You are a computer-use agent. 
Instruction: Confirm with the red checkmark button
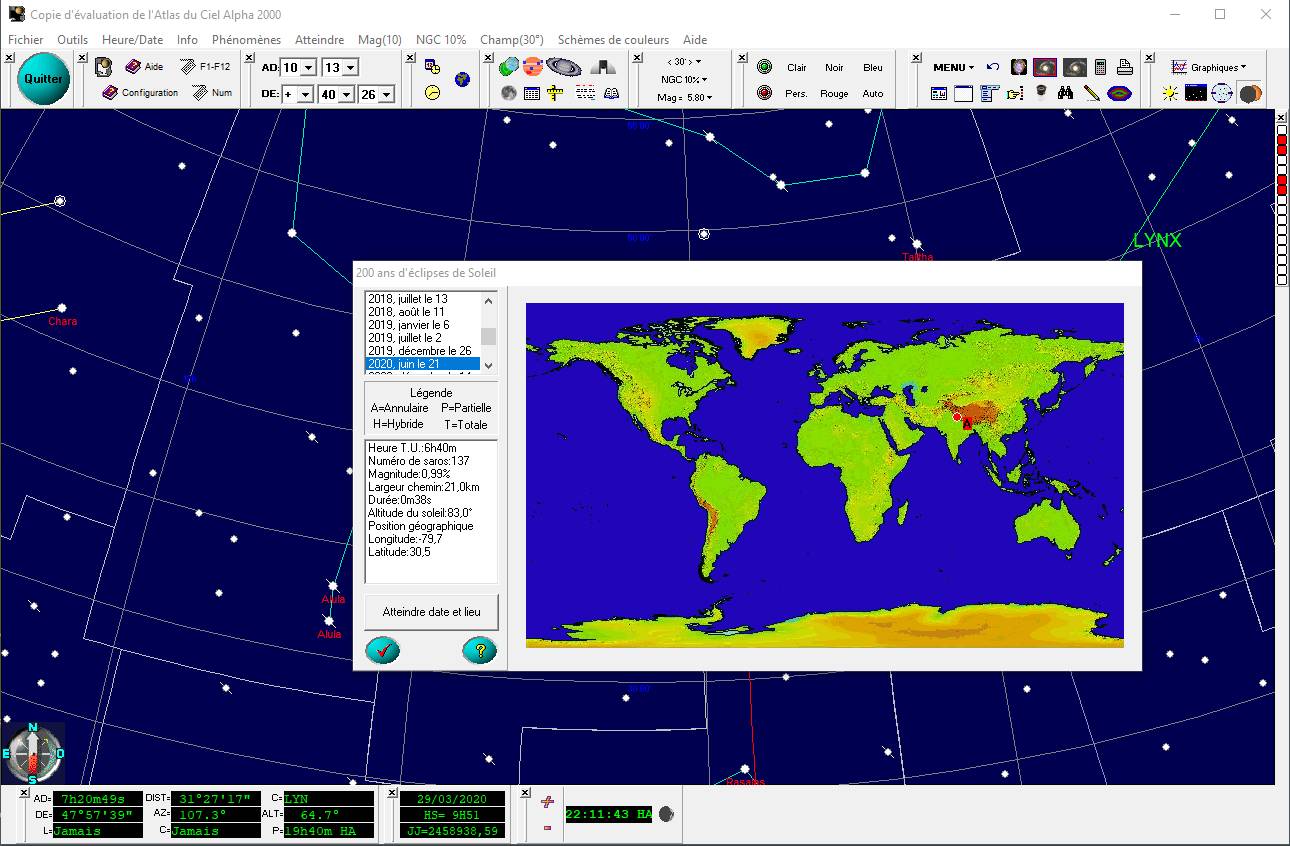[x=382, y=651]
